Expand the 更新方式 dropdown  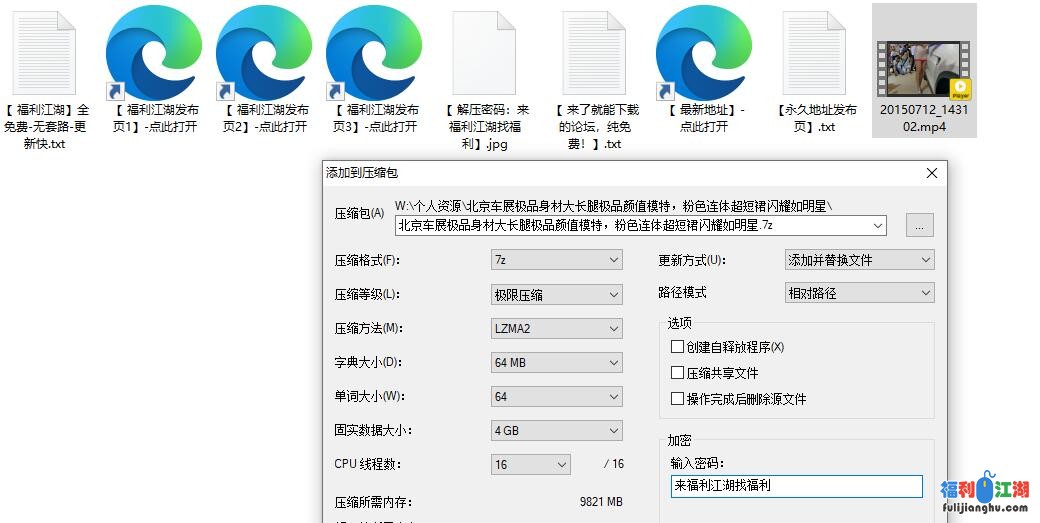859,260
